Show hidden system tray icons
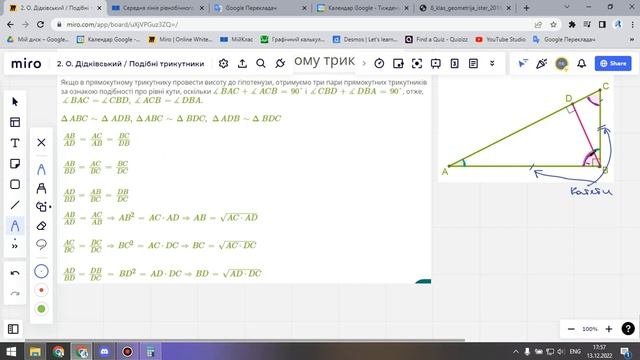Image resolution: width=640 pixels, height=360 pixels. click(516, 351)
